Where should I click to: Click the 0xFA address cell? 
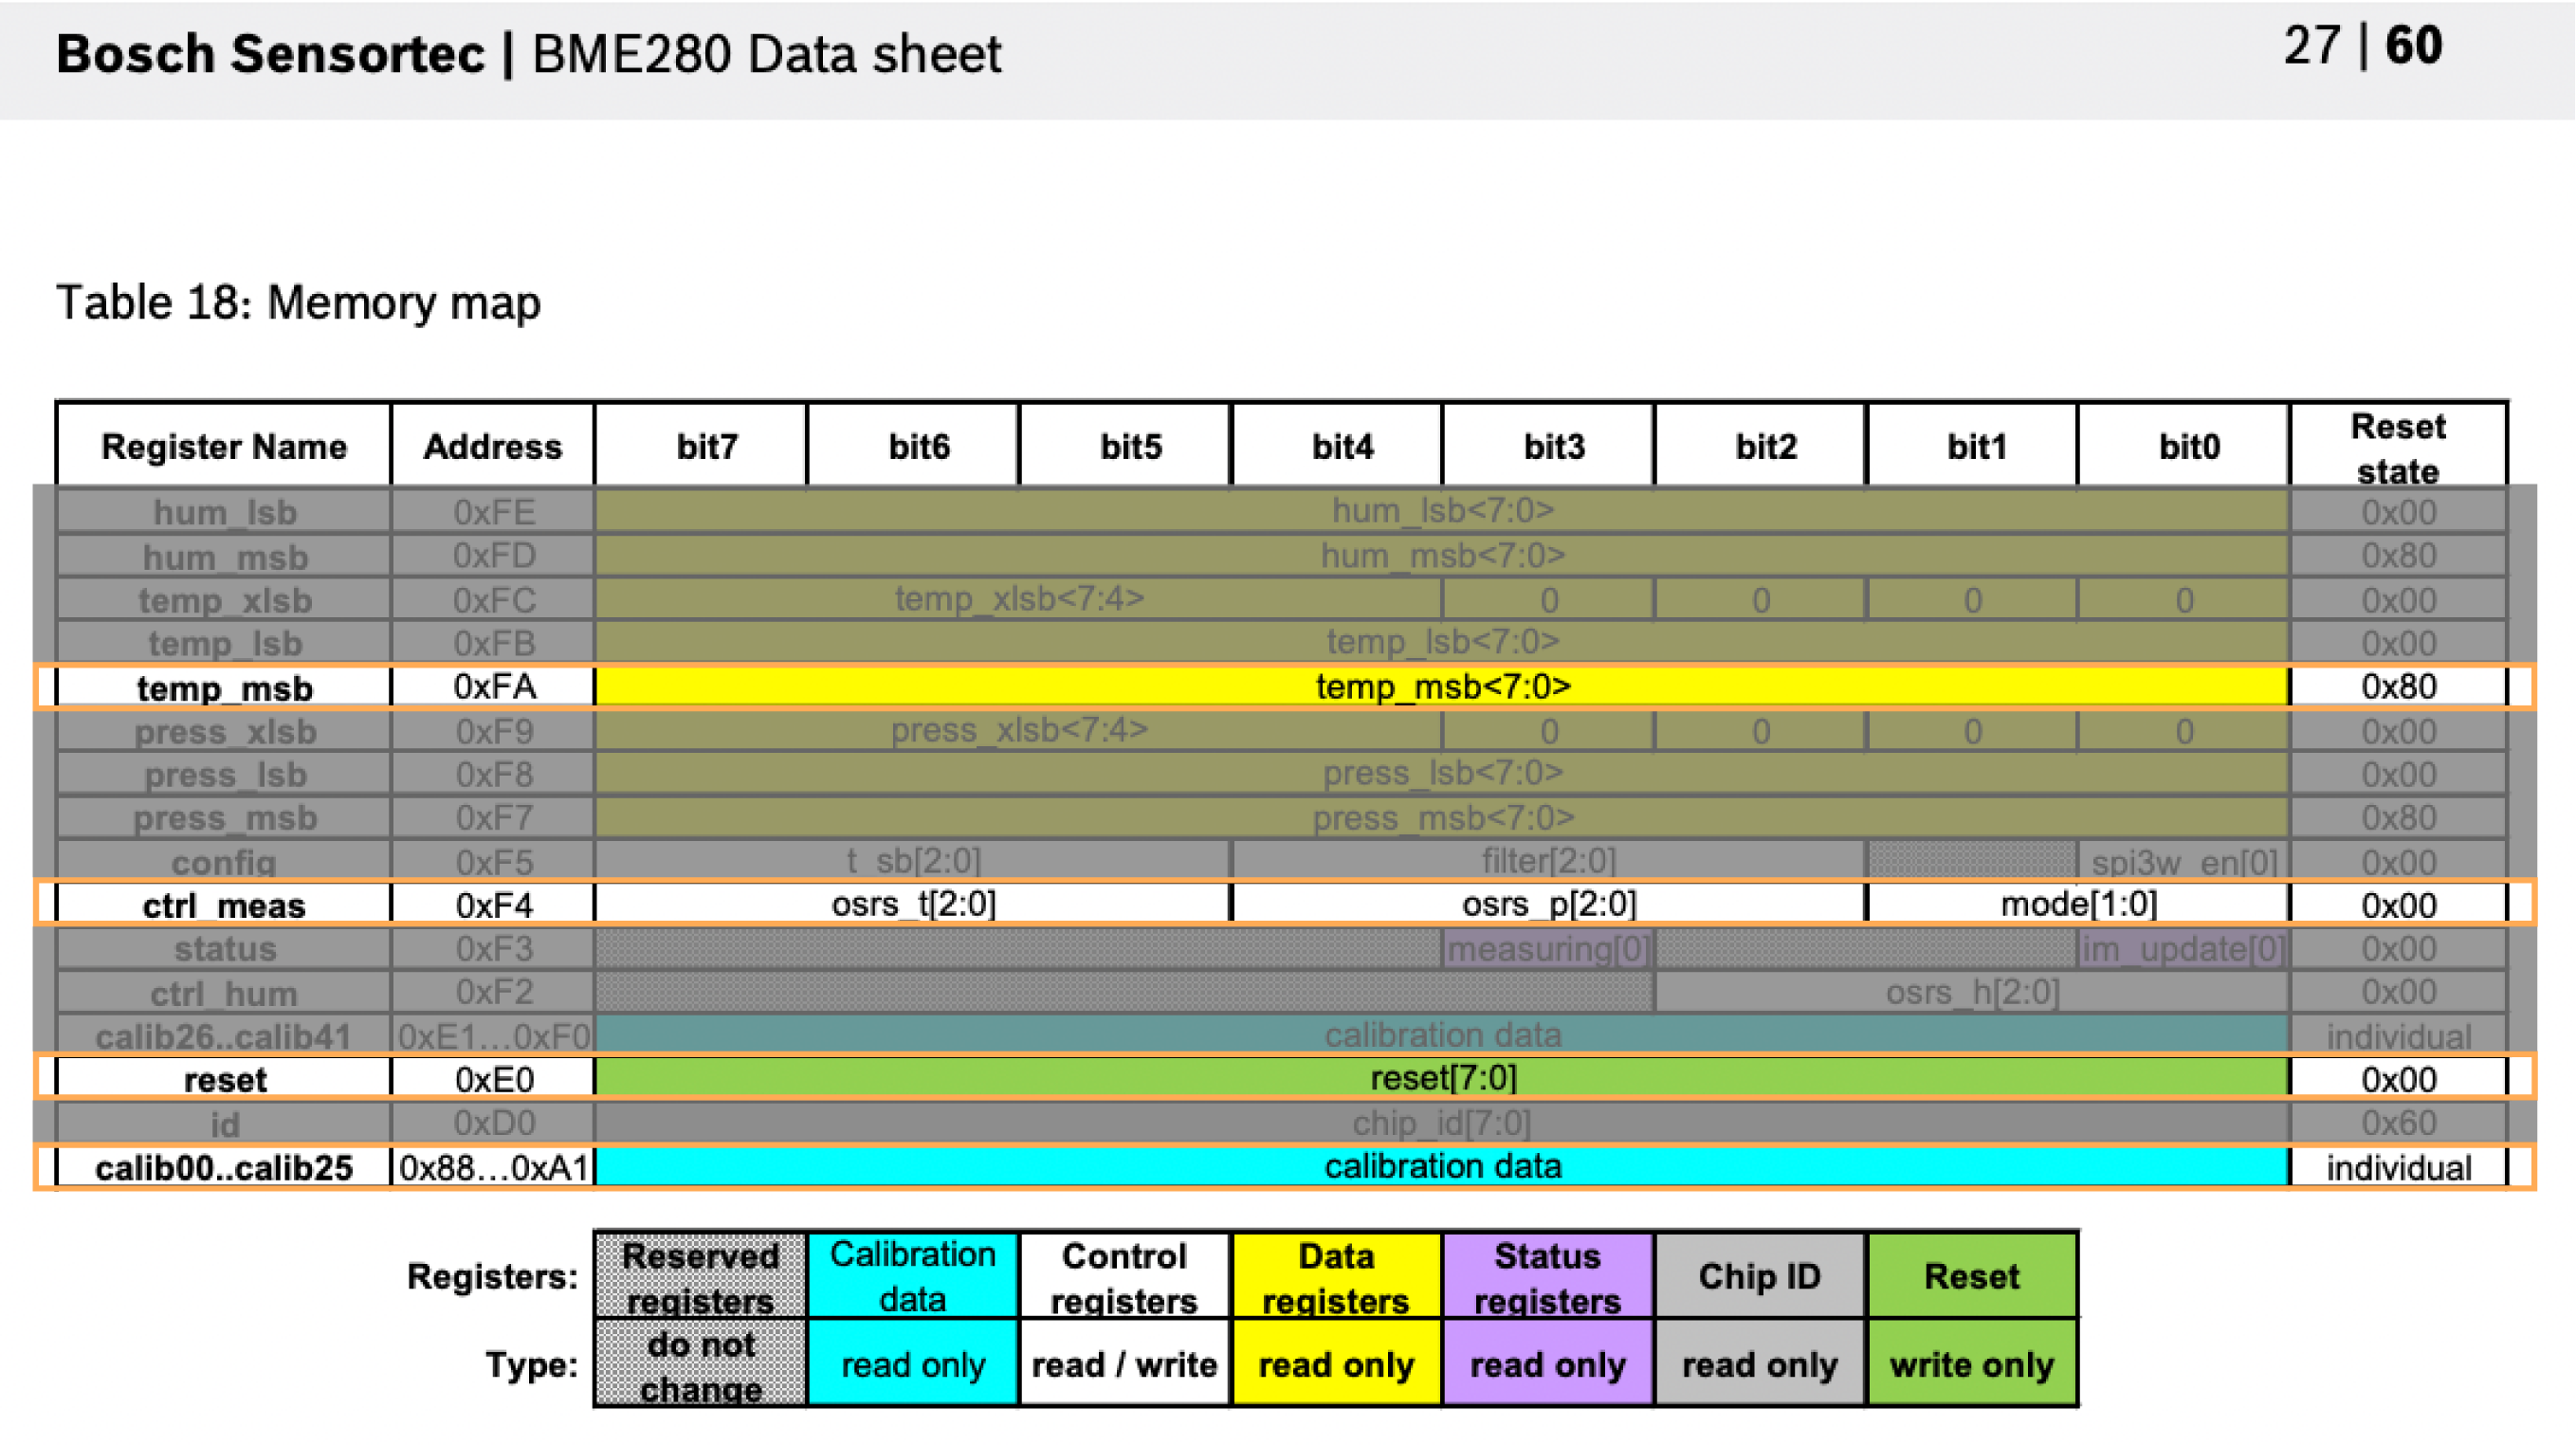[x=494, y=687]
